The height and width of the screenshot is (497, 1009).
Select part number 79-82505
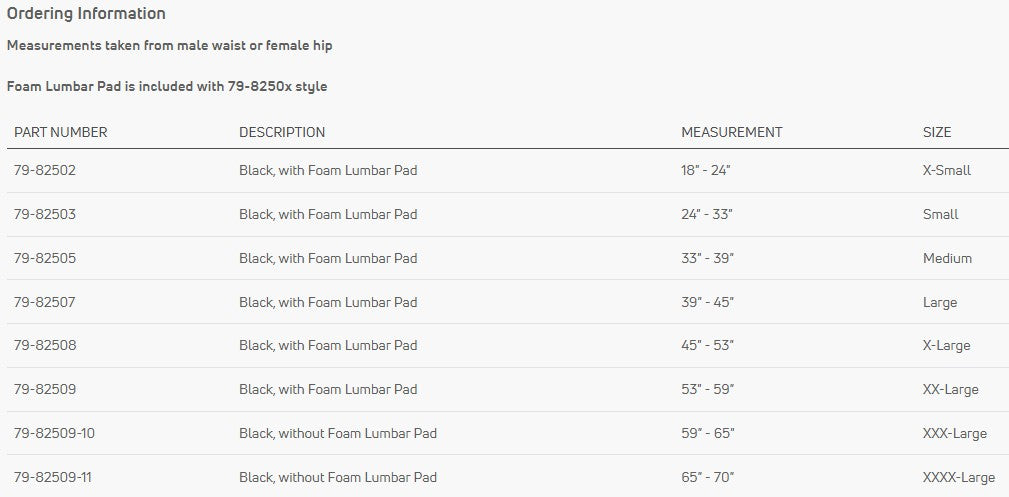tap(45, 258)
